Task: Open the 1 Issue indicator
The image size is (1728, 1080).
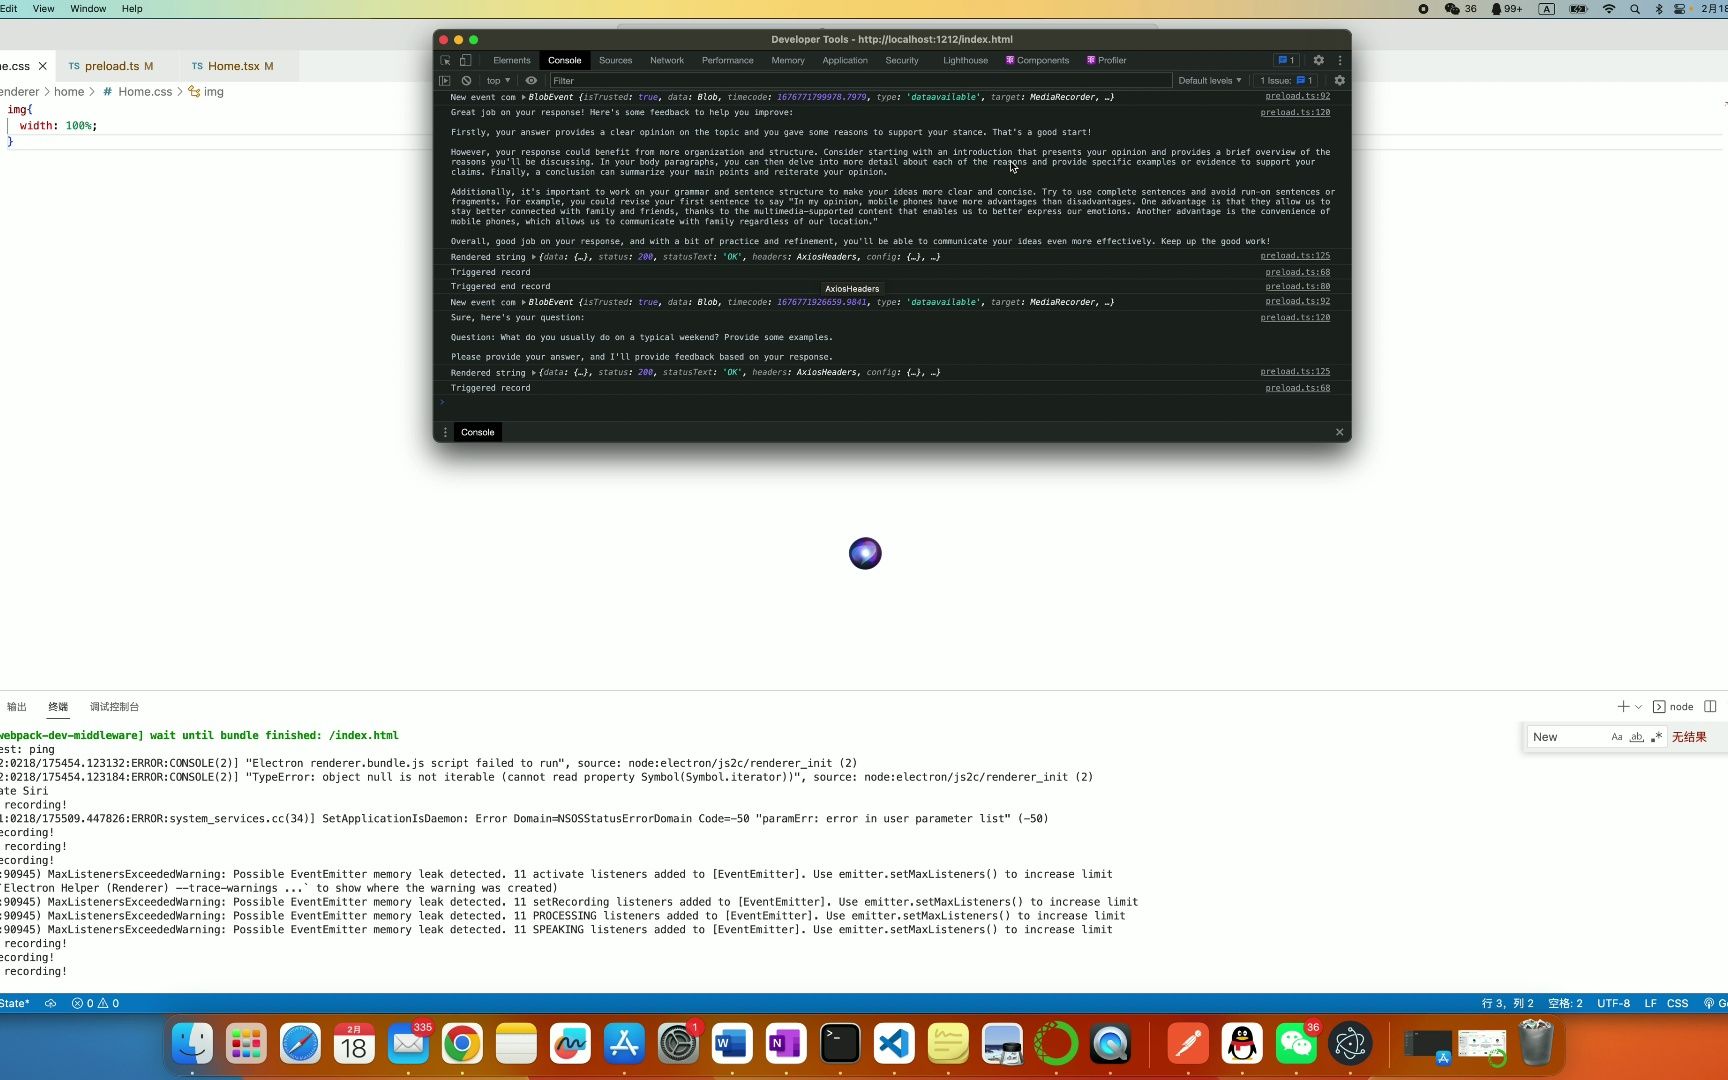Action: click(1286, 80)
